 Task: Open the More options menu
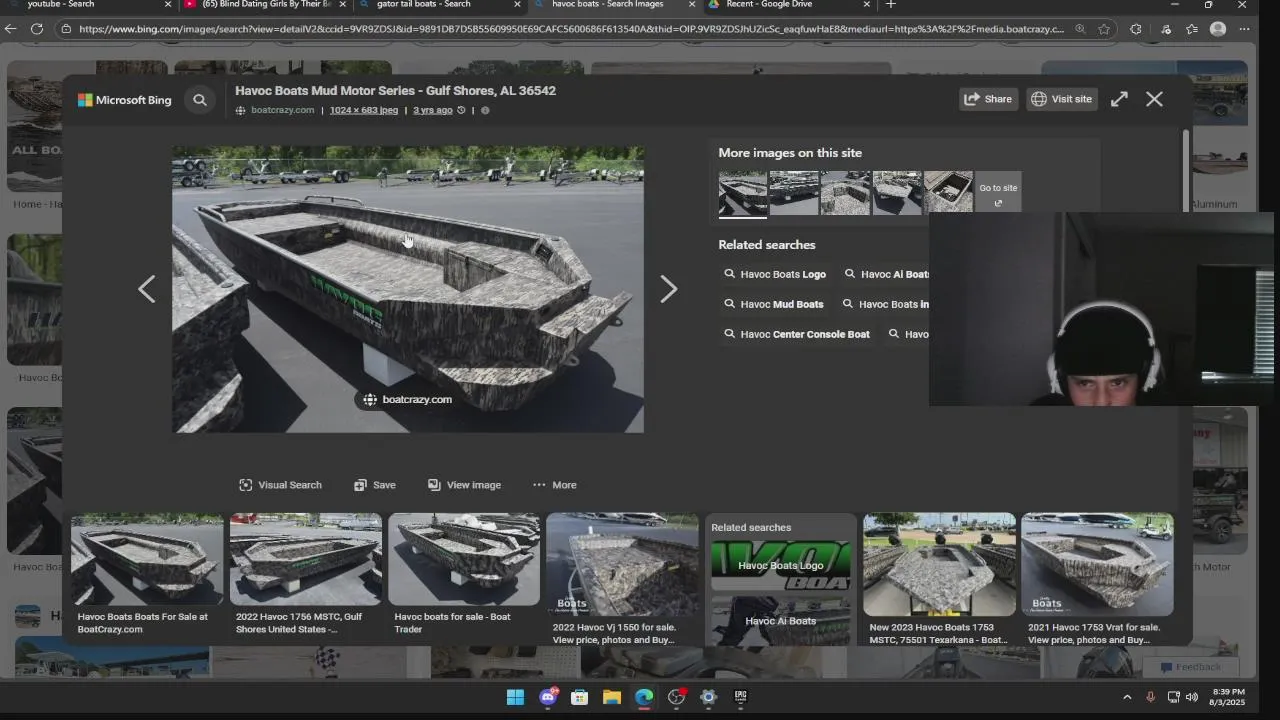coord(554,485)
